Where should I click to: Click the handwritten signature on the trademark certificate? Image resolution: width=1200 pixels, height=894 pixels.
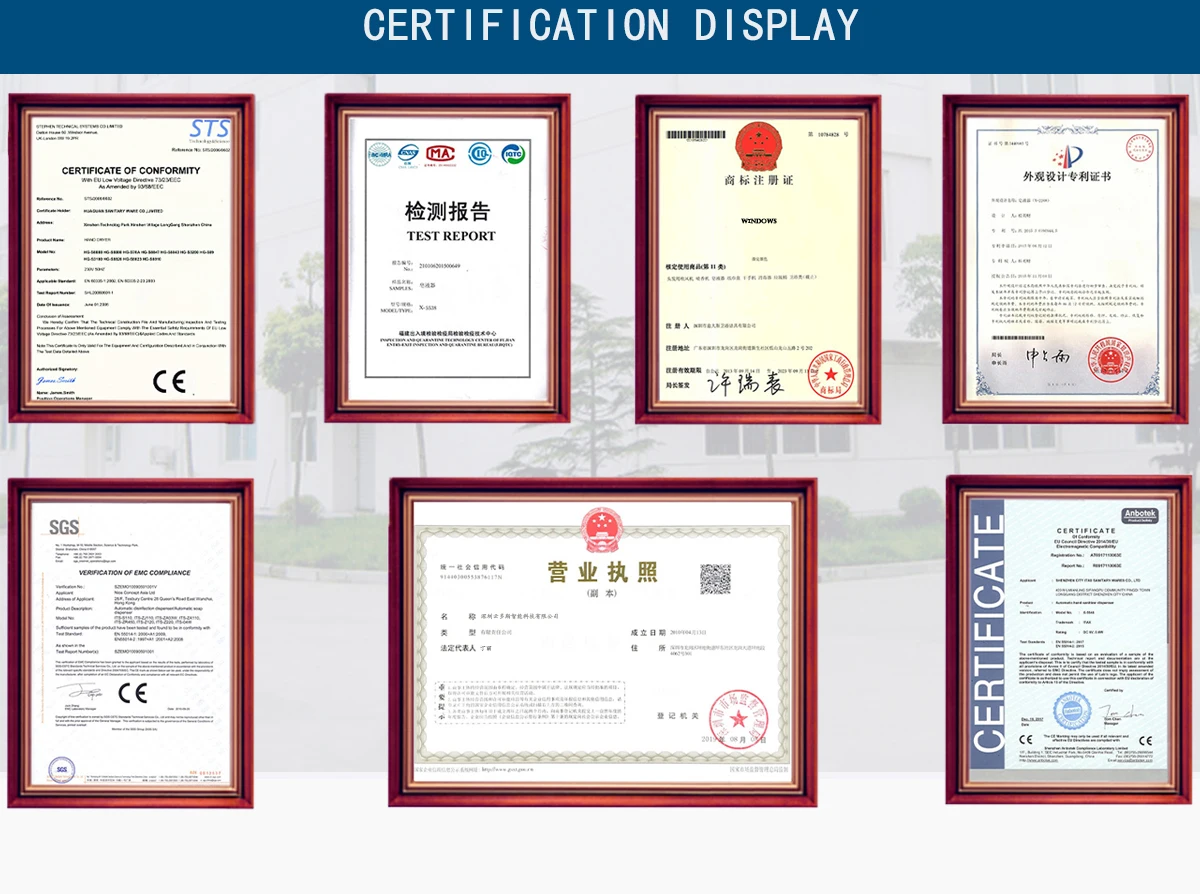click(x=745, y=385)
